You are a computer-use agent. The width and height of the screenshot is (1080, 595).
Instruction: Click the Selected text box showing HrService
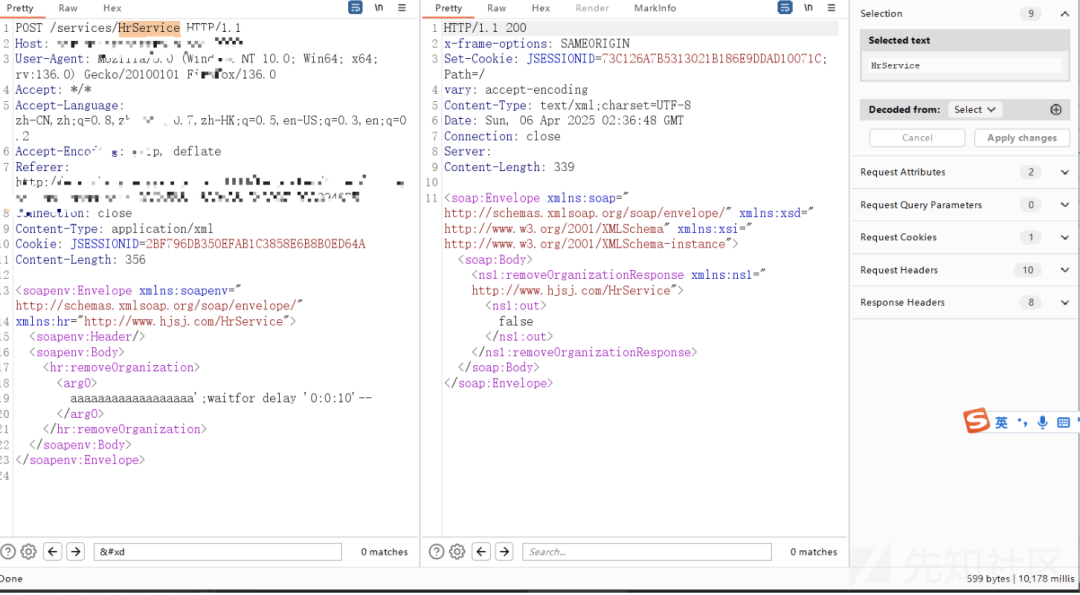coord(964,66)
